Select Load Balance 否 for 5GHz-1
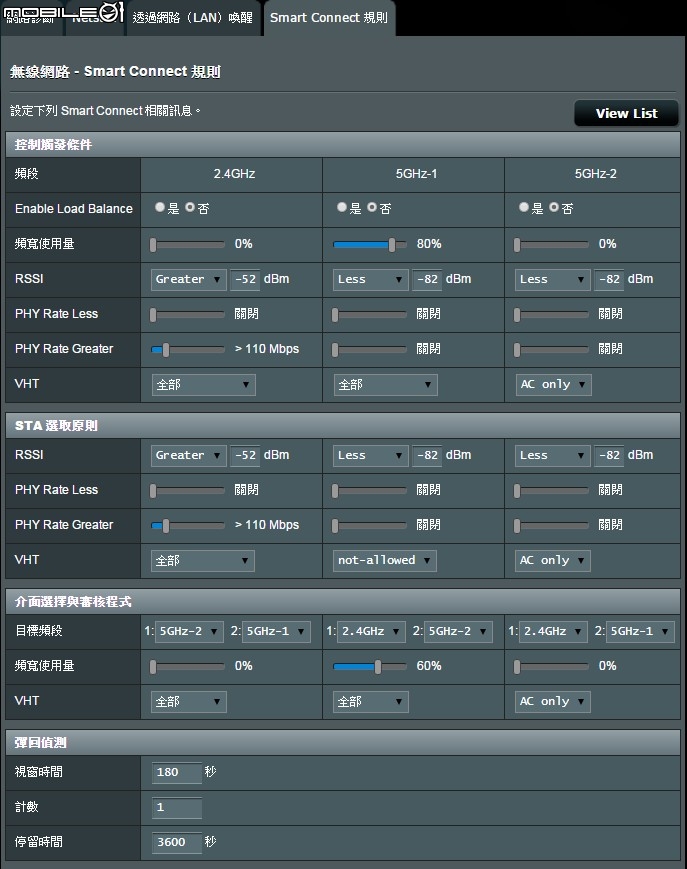The height and width of the screenshot is (869, 687). click(x=372, y=207)
